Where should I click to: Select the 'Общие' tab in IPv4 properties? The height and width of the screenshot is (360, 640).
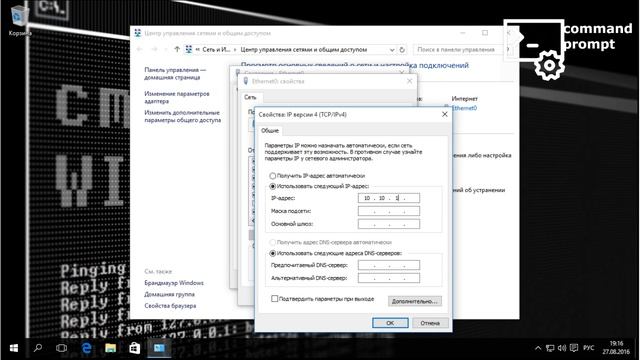270,131
